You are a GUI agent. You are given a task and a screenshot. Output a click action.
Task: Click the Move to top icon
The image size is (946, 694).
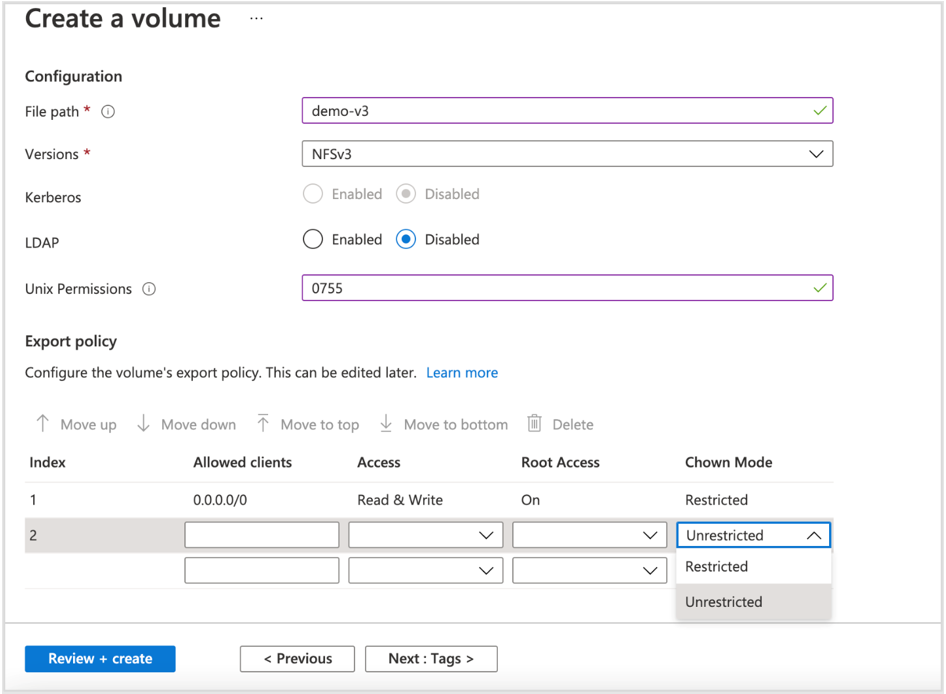pyautogui.click(x=262, y=424)
